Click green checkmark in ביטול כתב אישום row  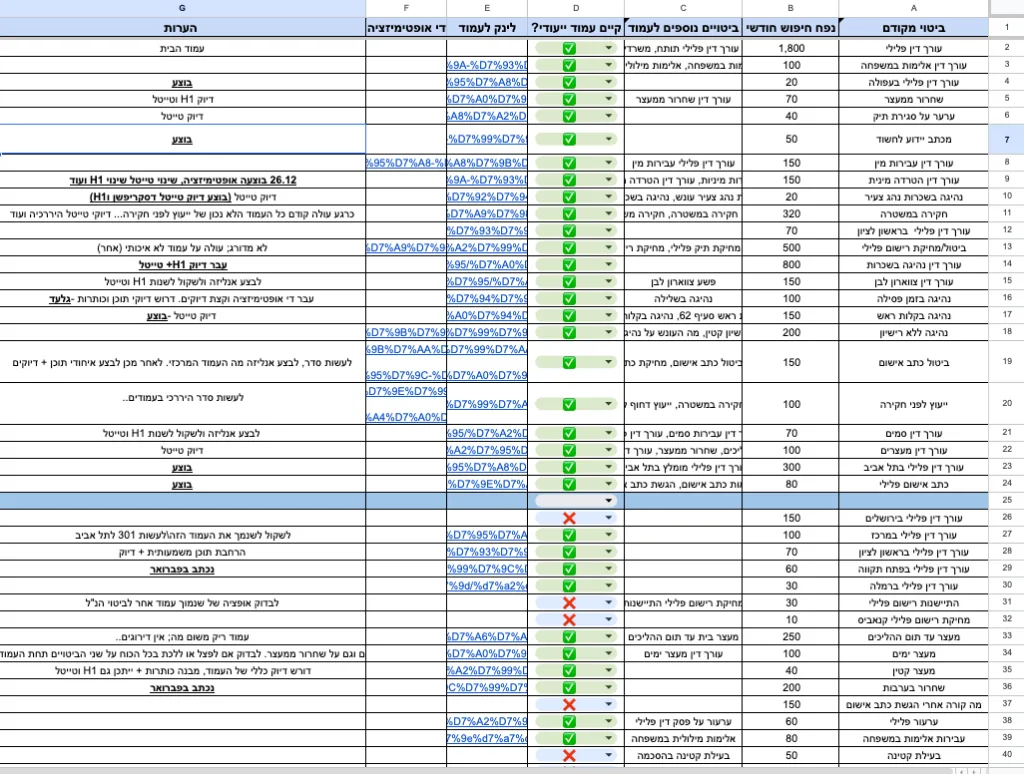(x=569, y=363)
